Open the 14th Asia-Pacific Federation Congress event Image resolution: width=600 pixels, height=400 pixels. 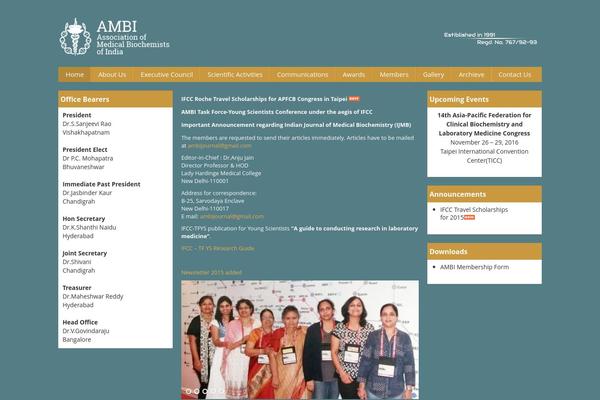click(x=483, y=123)
